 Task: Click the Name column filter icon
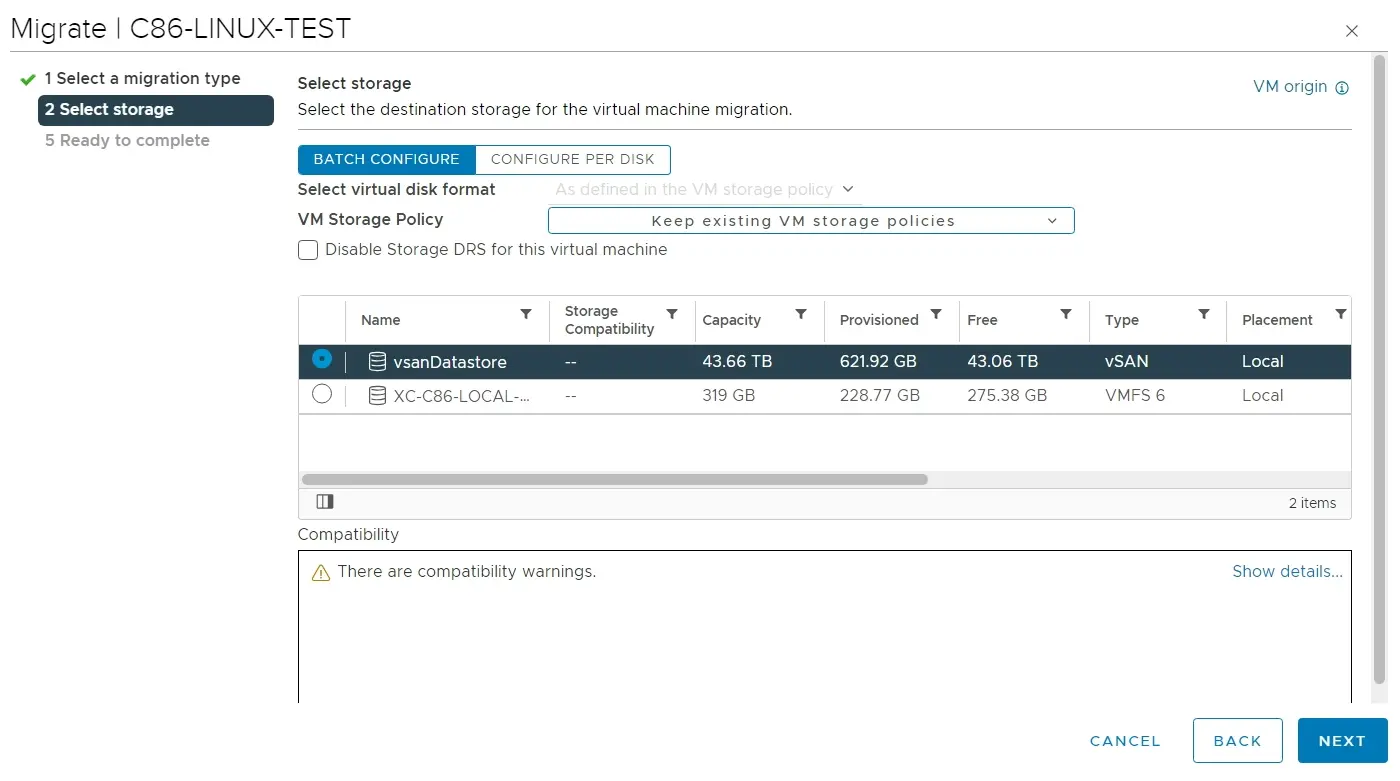(x=526, y=314)
